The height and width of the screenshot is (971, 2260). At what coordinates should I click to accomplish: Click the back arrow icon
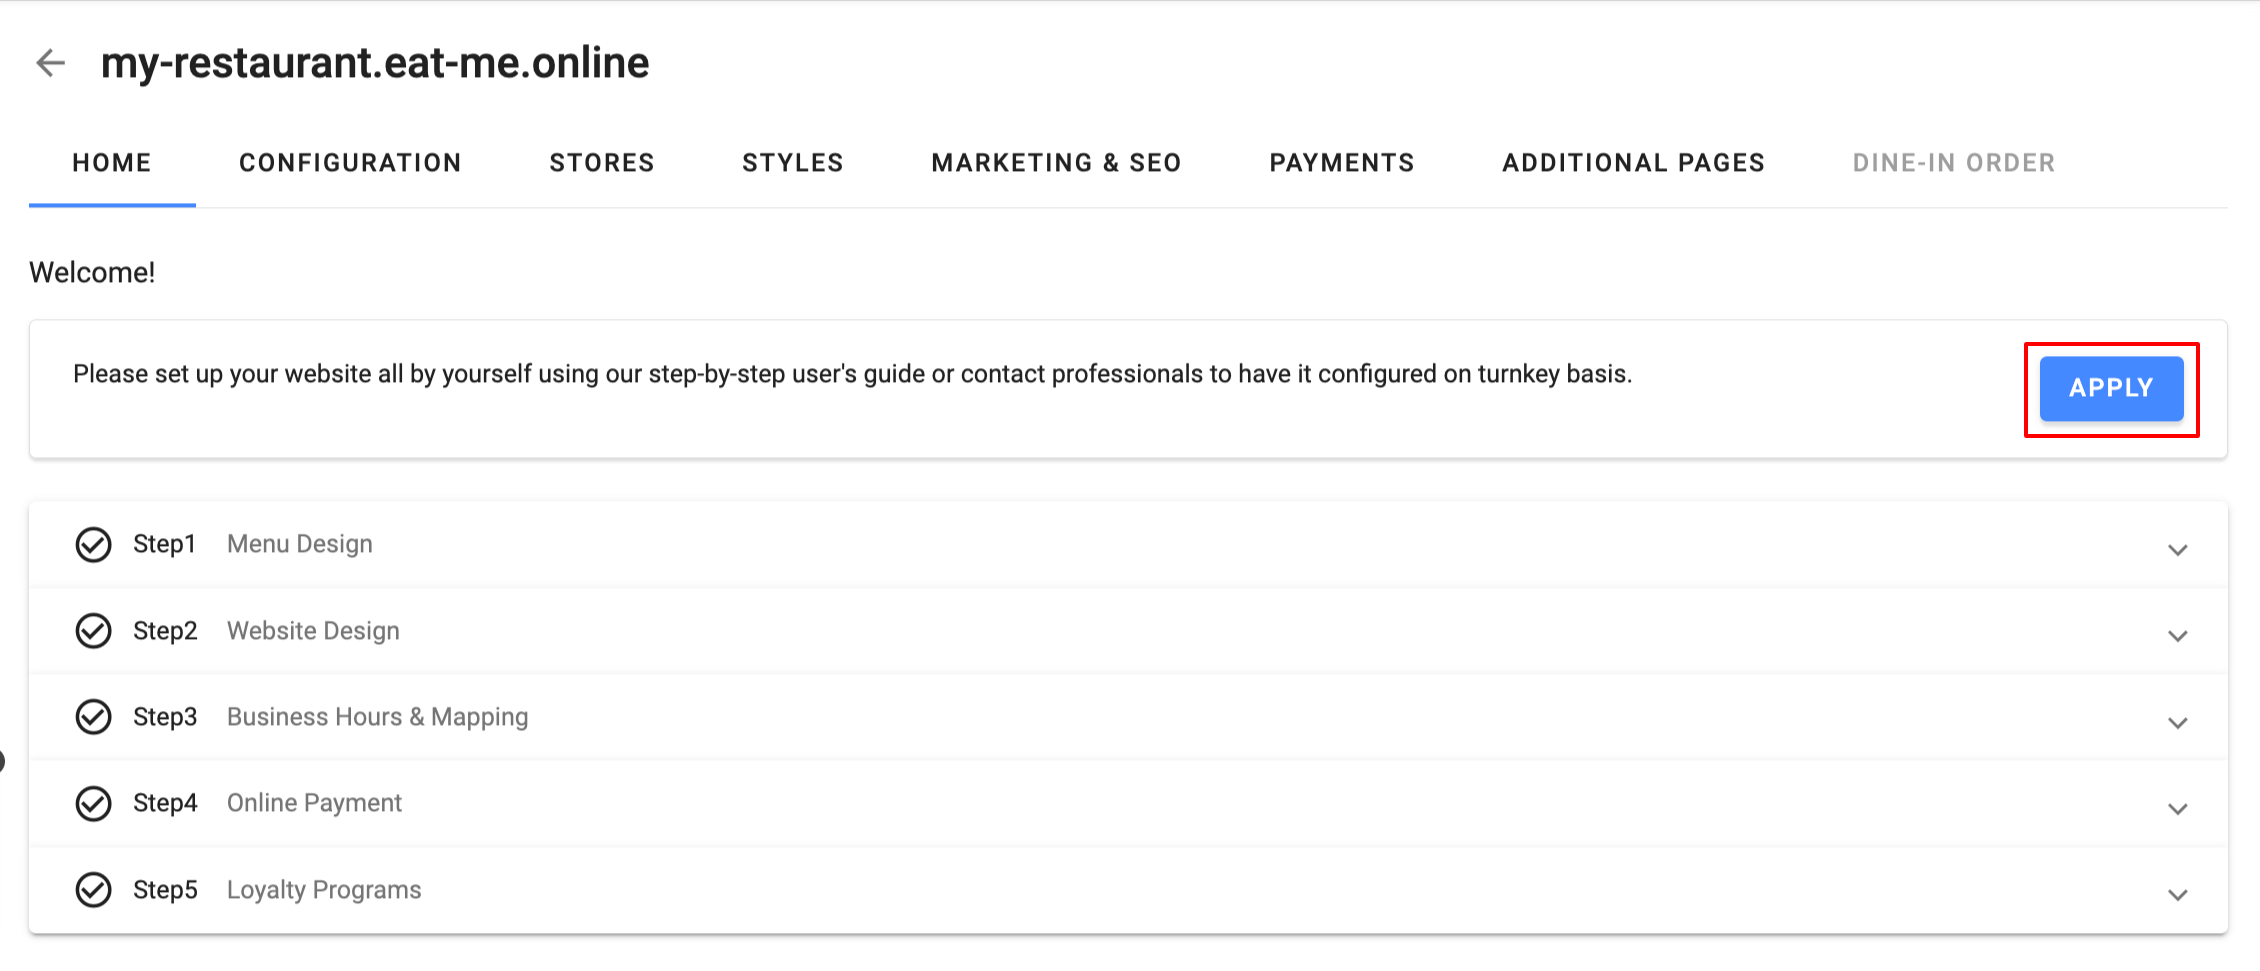point(50,63)
